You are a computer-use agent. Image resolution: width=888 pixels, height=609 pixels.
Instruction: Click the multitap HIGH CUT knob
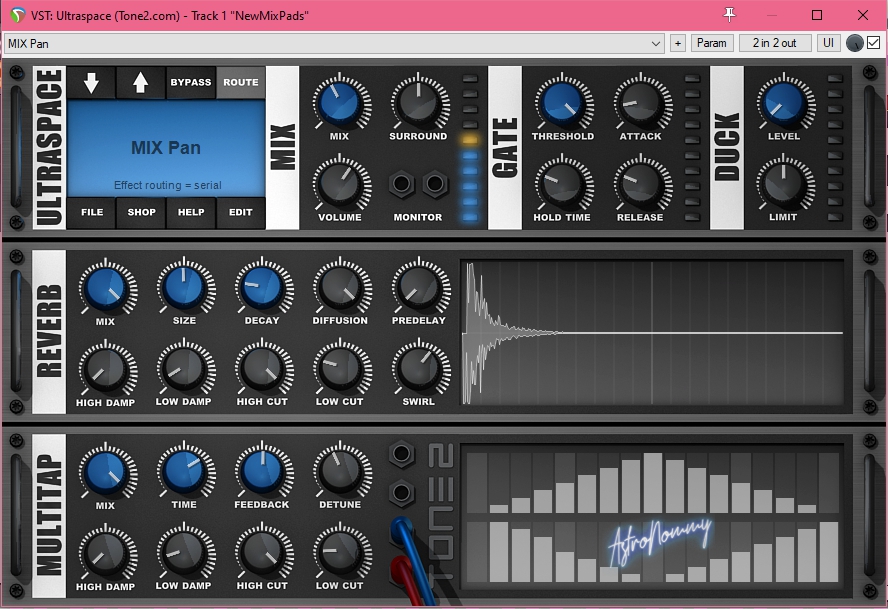coord(262,553)
